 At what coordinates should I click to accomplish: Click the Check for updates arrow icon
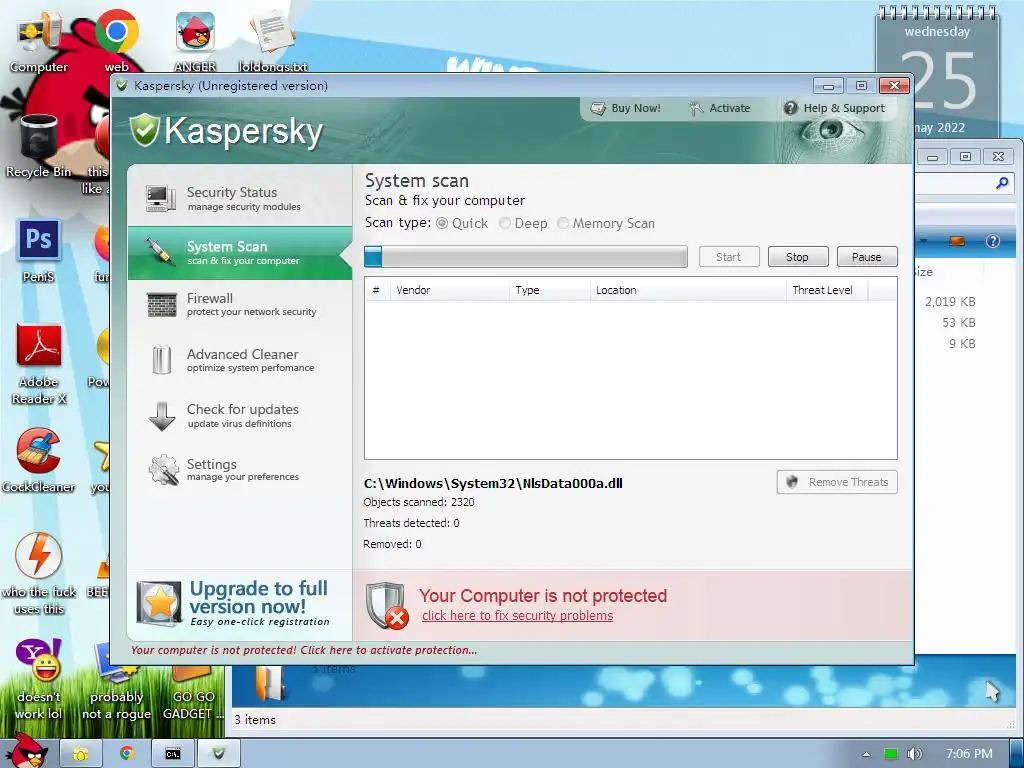tap(161, 416)
